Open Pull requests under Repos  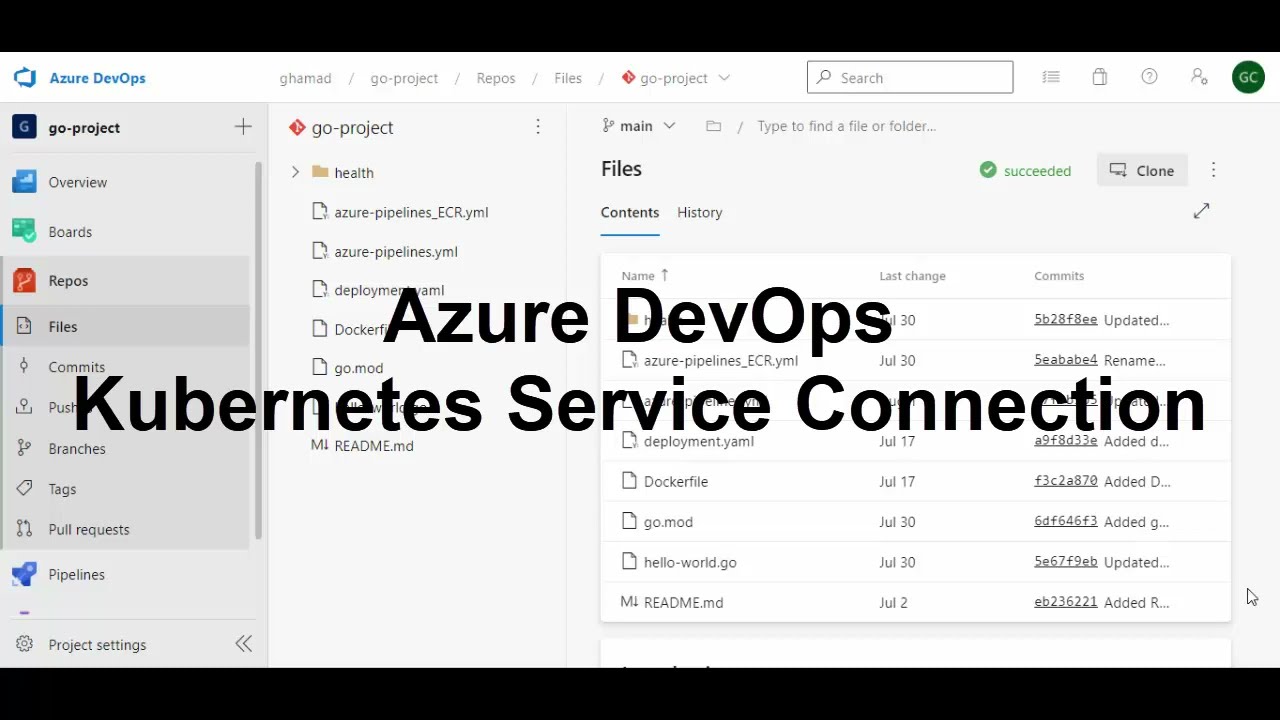[88, 529]
